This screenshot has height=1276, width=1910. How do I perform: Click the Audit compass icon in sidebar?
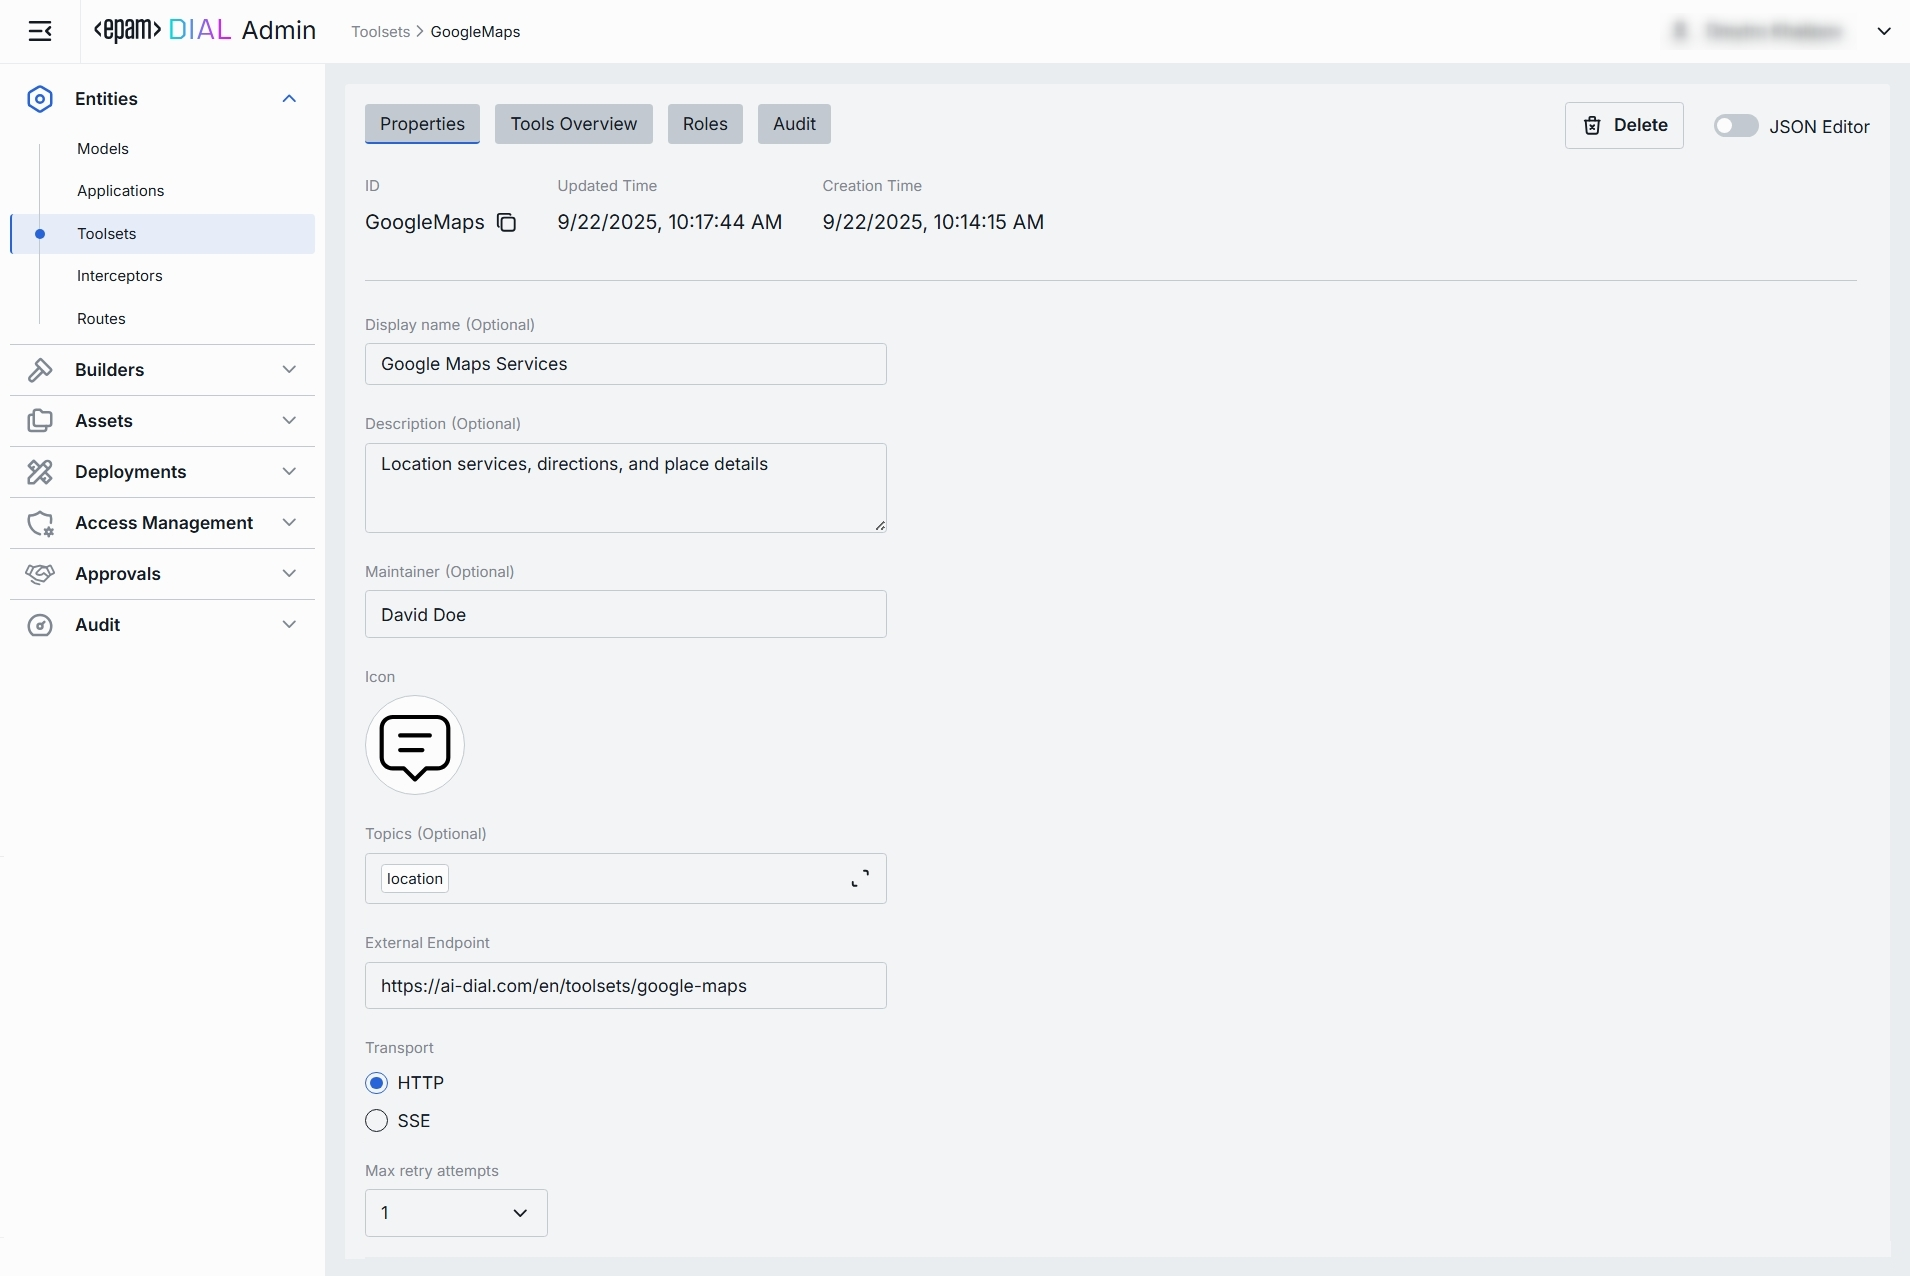click(x=40, y=625)
